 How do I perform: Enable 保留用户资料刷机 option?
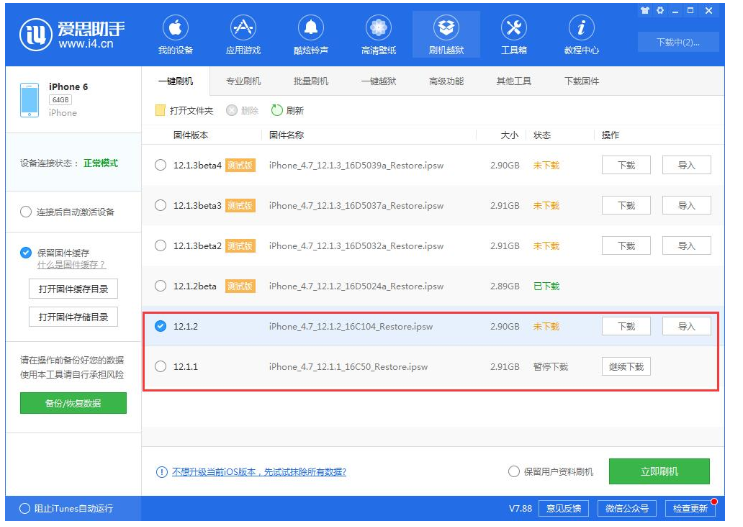point(514,471)
